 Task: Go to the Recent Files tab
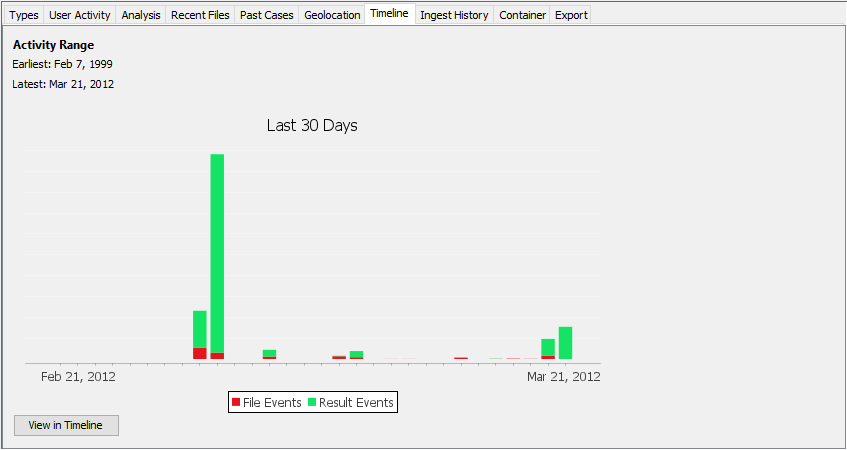[200, 15]
